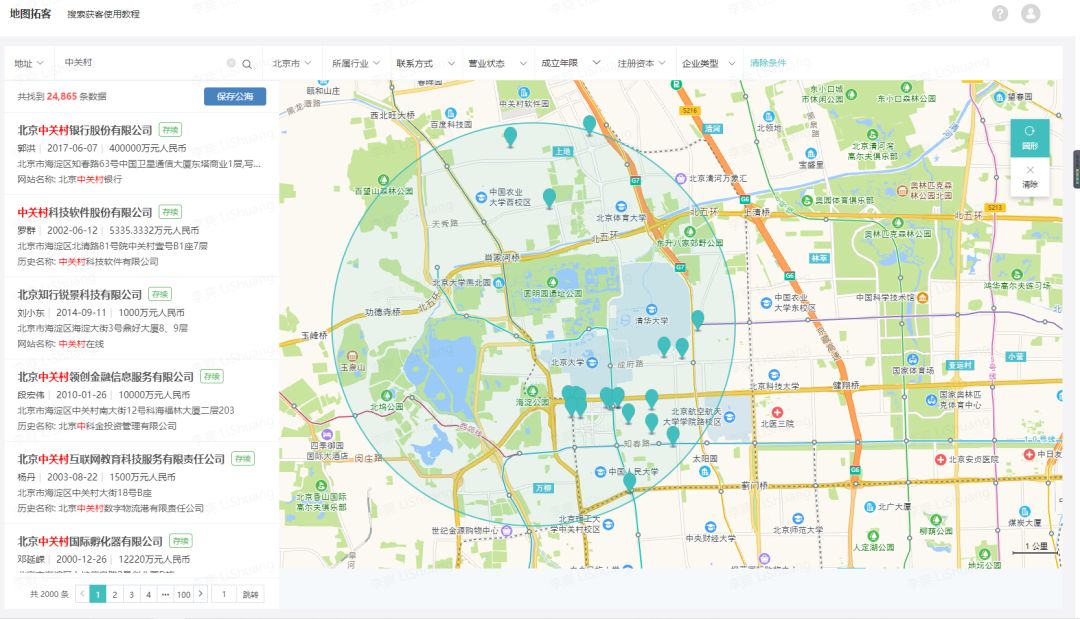Open 中关村科技软件股份有限公司 company result
The image size is (1080, 619).
85,212
